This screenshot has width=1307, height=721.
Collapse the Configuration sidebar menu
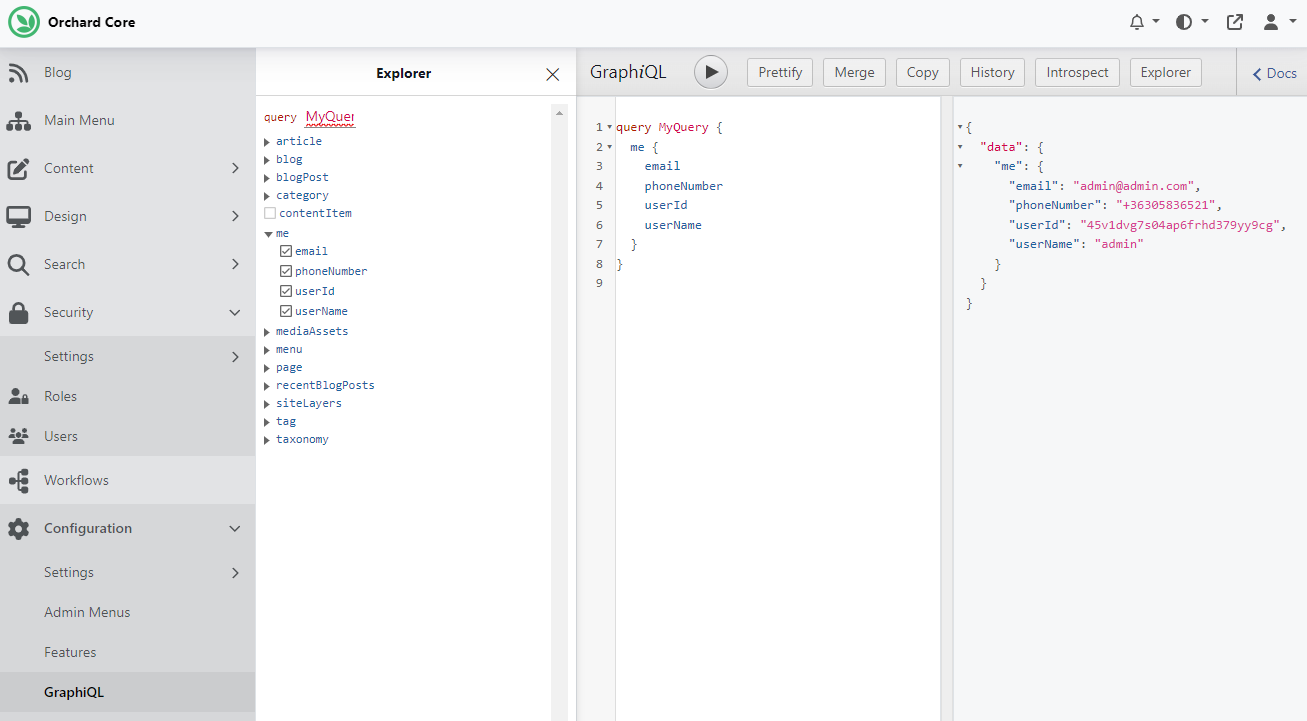128,529
